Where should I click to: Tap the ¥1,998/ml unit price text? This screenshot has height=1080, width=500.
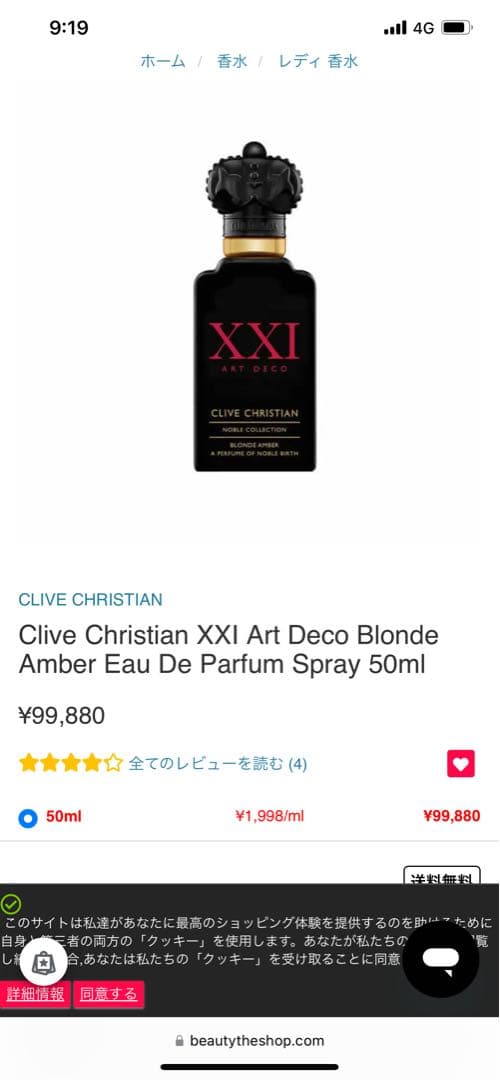pyautogui.click(x=269, y=817)
